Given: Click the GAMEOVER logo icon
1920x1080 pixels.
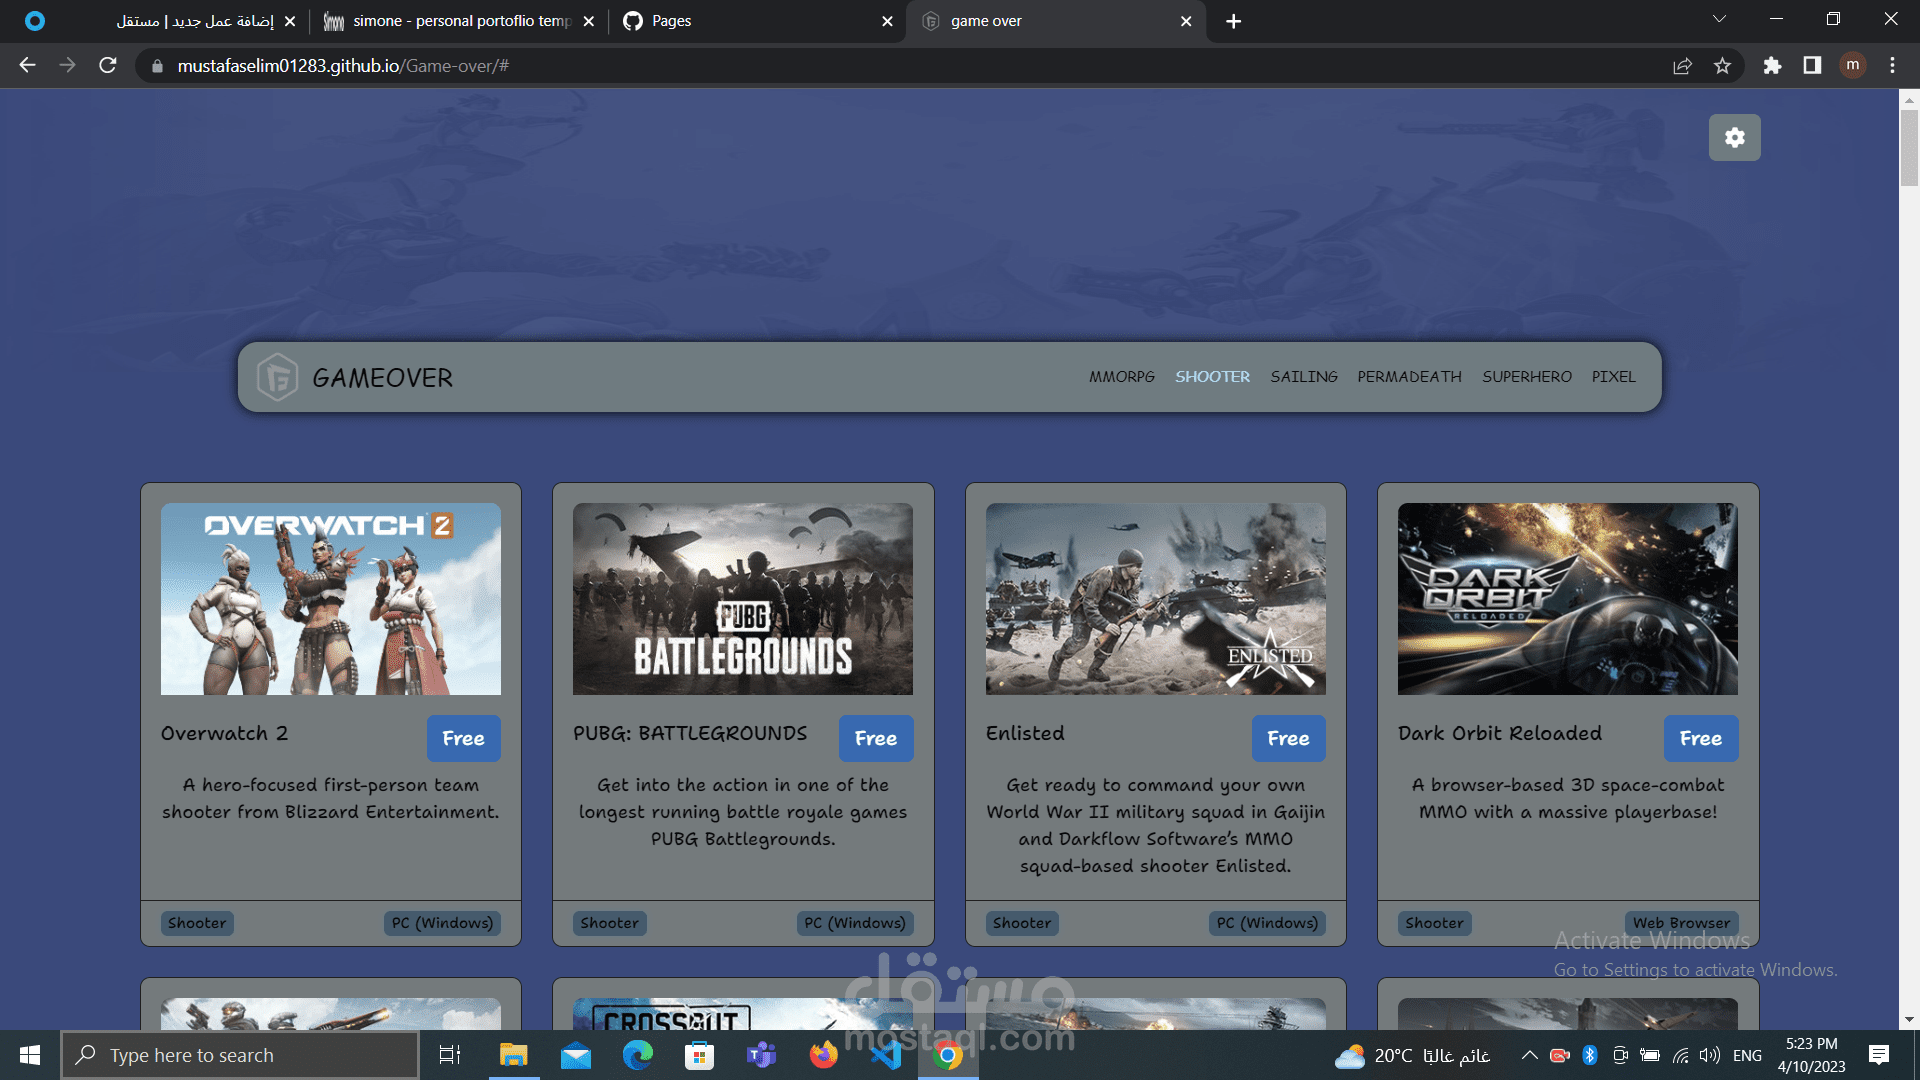Looking at the screenshot, I should [277, 377].
